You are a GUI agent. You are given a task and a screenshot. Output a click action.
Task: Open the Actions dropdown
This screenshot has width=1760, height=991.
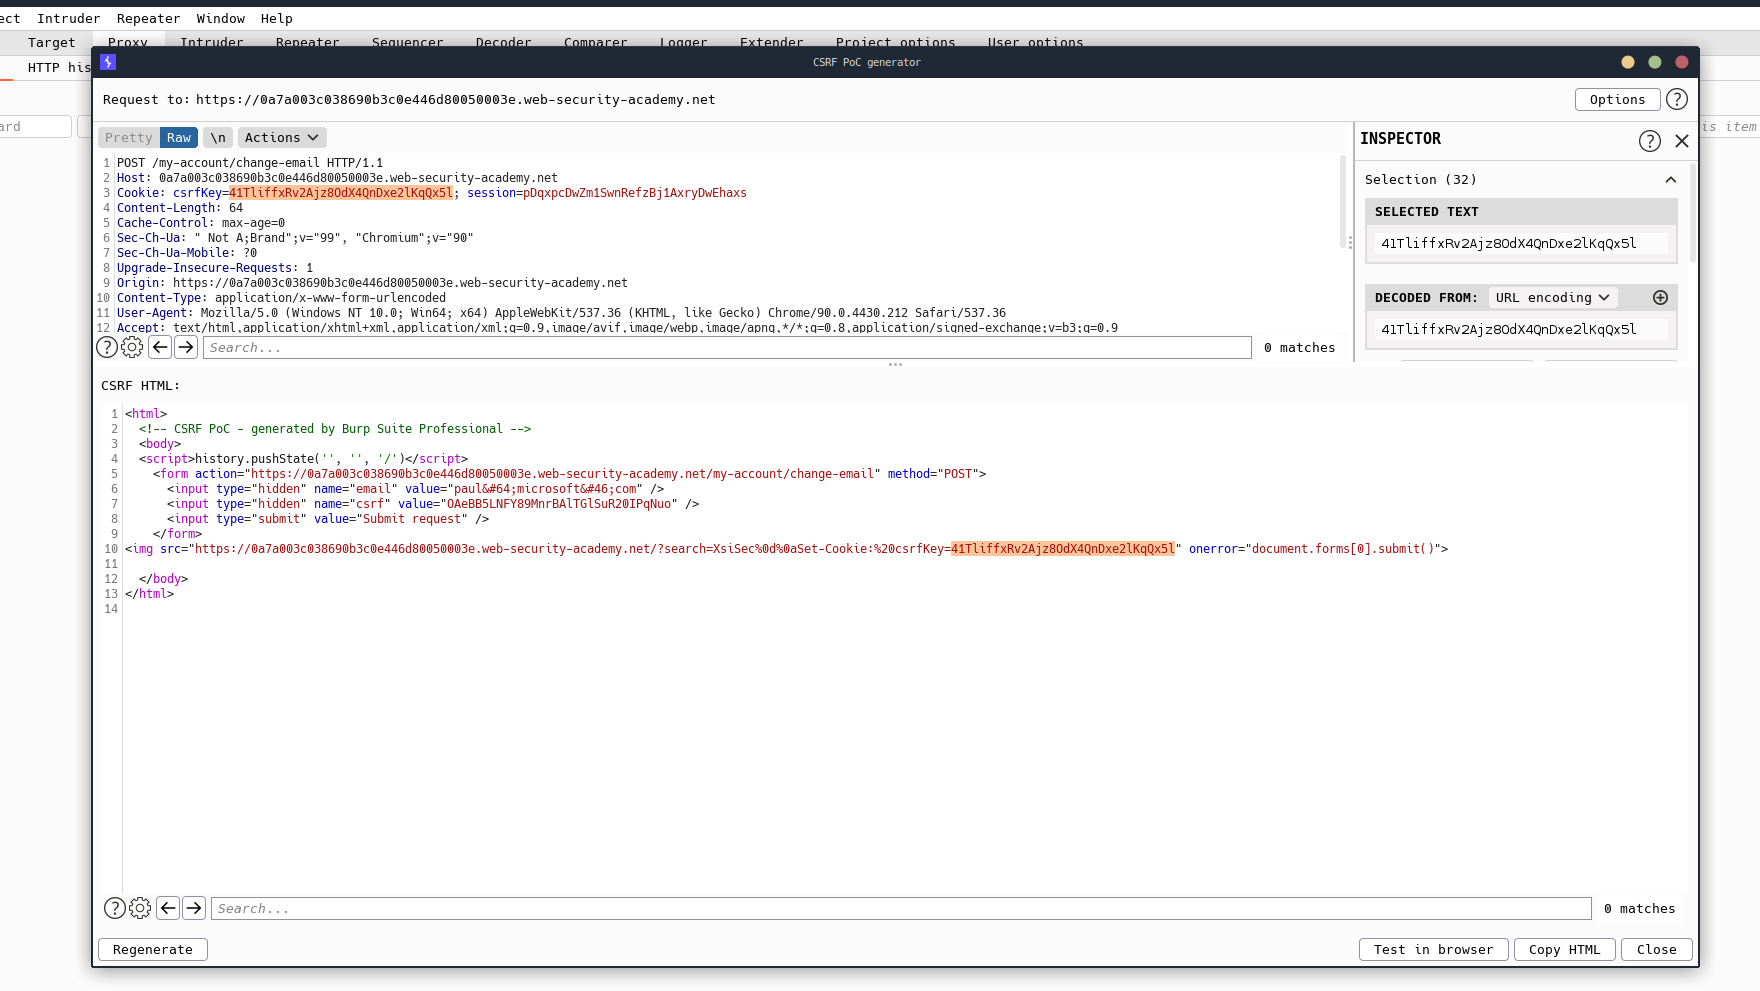282,138
